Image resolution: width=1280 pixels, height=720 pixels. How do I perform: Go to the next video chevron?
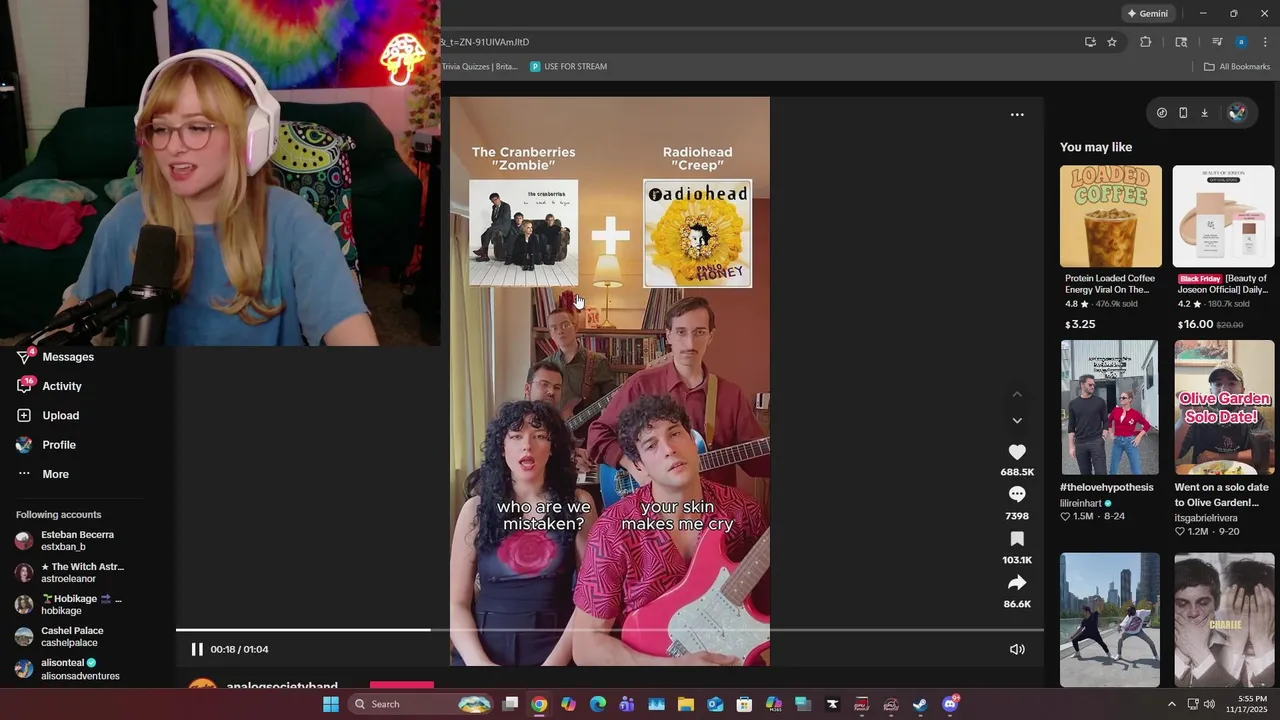click(x=1017, y=421)
